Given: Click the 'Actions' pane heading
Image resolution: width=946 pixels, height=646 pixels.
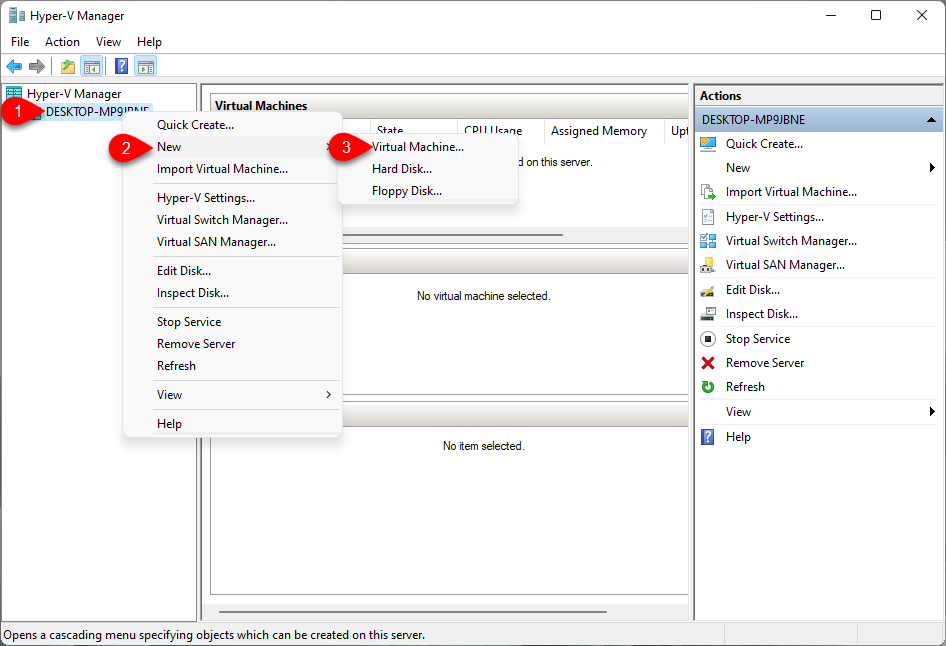Looking at the screenshot, I should click(x=720, y=96).
